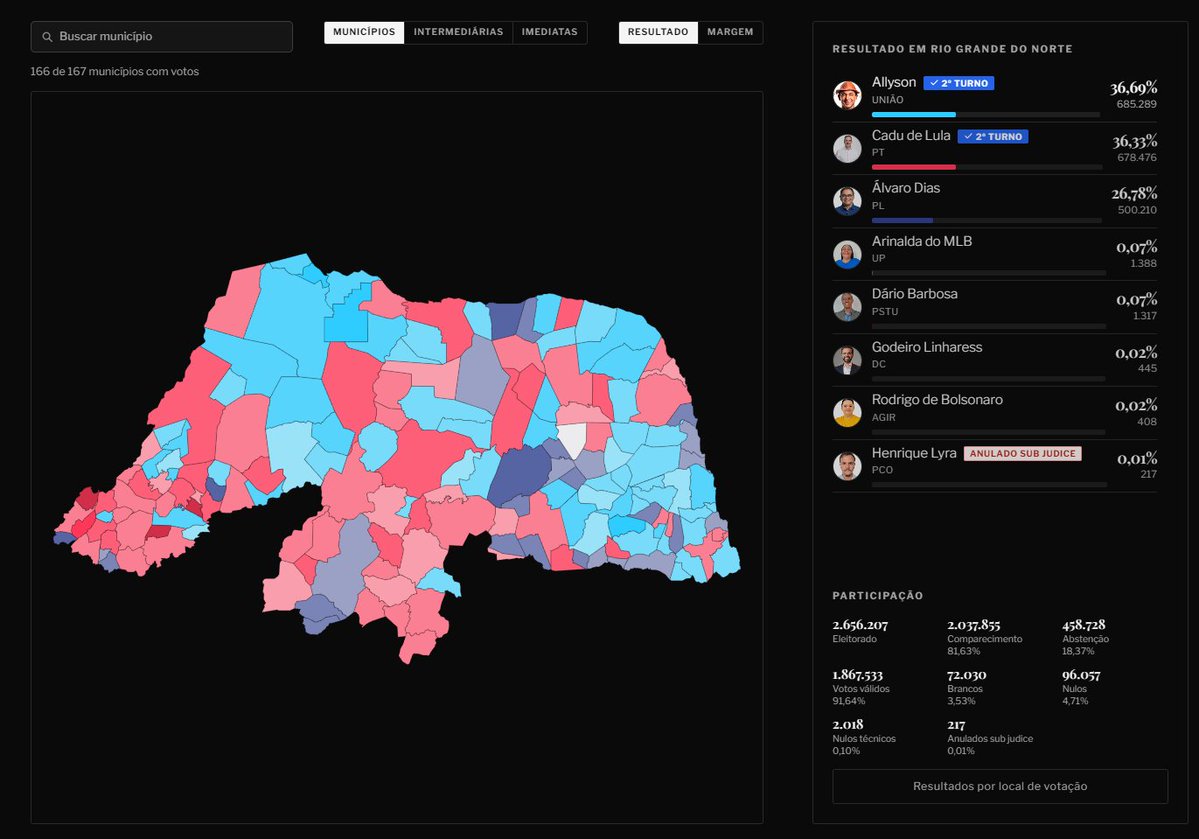Click the Rodrigo de Bolsonaro name
This screenshot has height=839, width=1199.
(937, 400)
